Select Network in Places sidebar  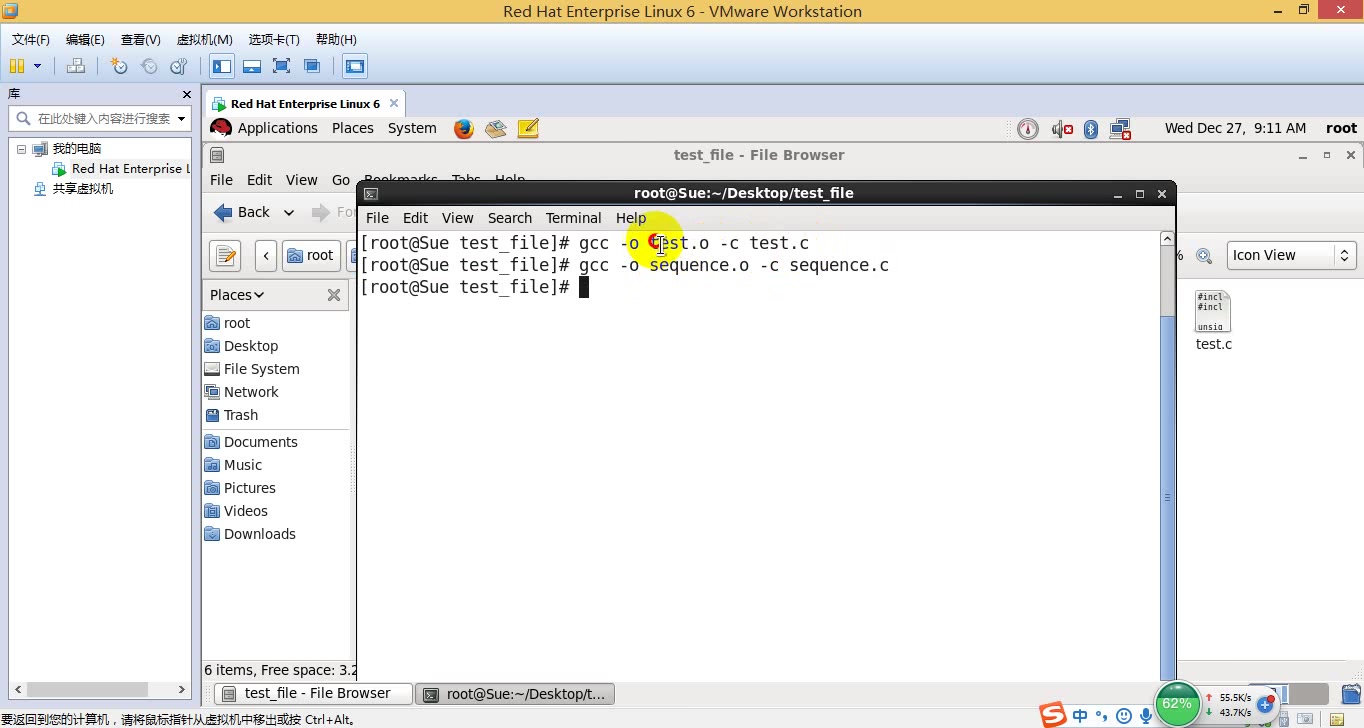click(x=241, y=392)
